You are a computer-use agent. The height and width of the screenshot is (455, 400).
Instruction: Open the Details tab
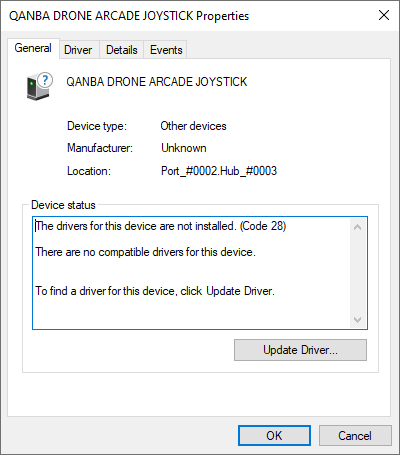122,50
